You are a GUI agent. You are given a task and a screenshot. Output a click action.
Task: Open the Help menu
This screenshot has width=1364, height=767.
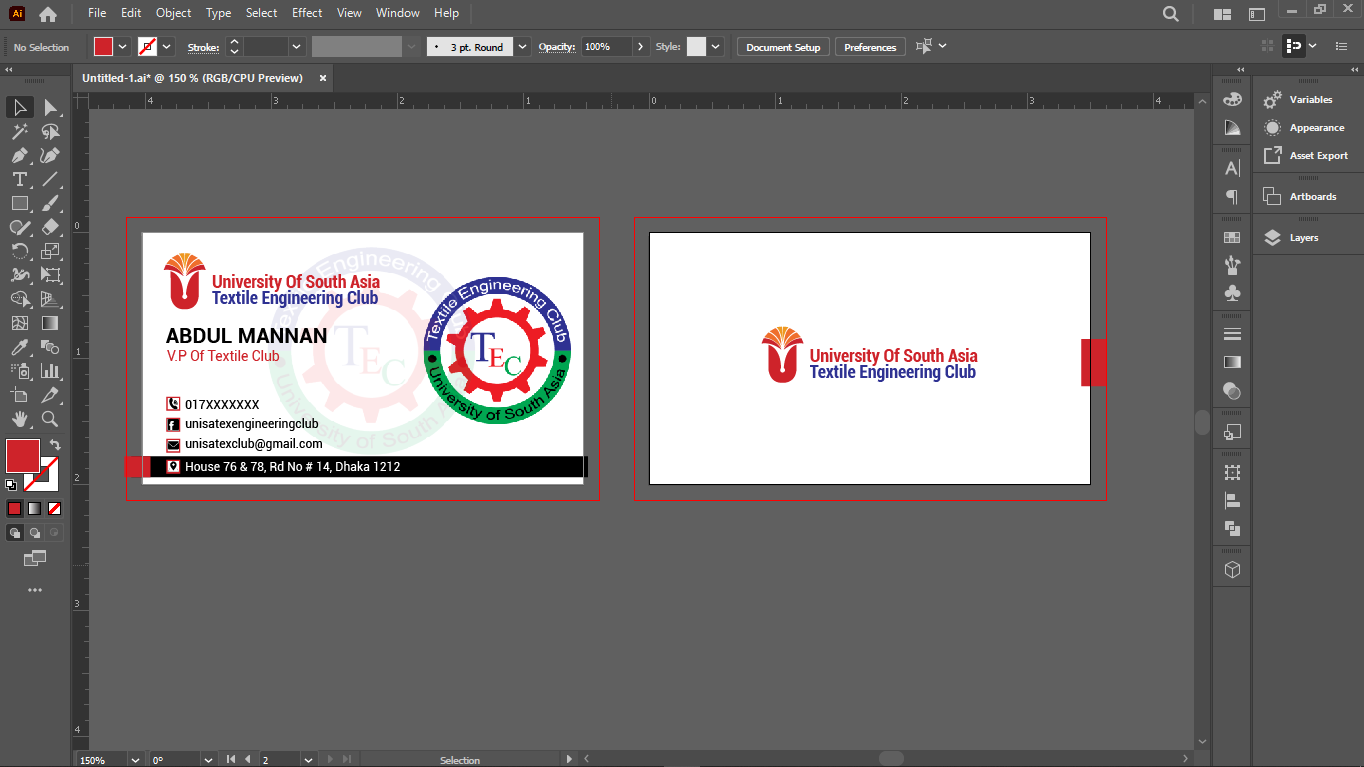[x=446, y=13]
